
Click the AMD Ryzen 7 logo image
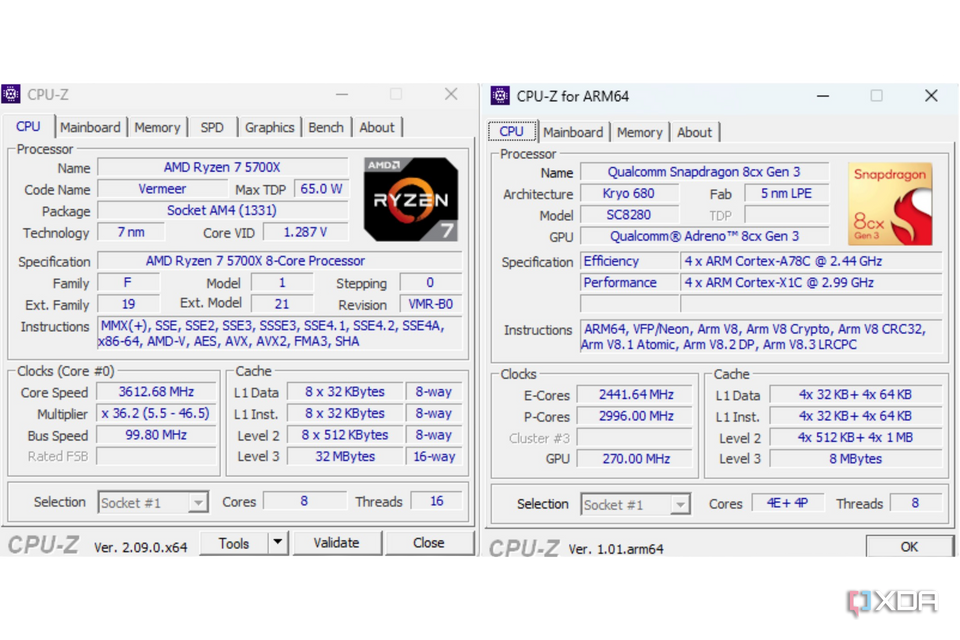(x=410, y=199)
